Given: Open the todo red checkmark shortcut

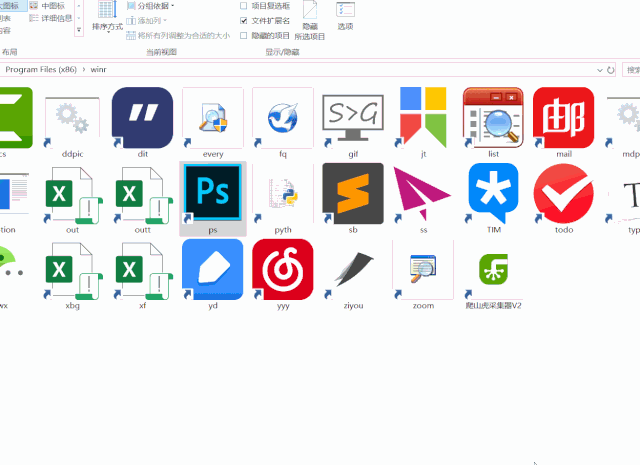Looking at the screenshot, I should pos(564,199).
